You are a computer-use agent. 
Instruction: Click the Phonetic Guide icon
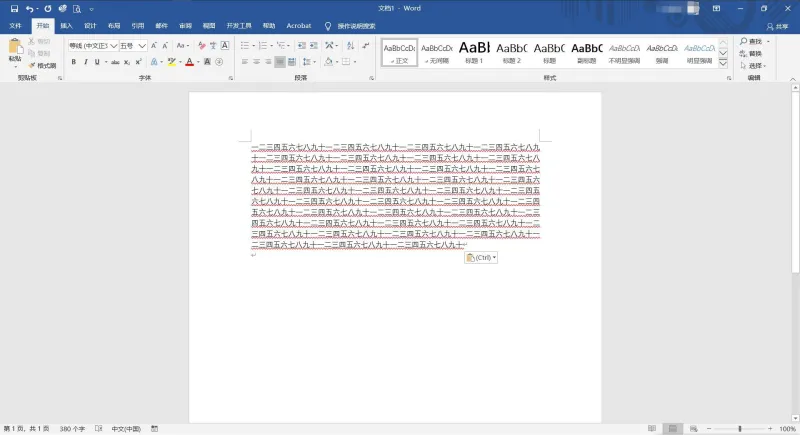pyautogui.click(x=213, y=46)
